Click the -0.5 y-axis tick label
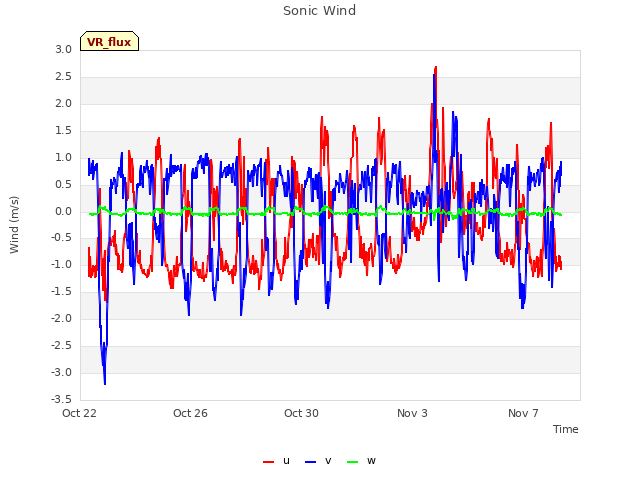The height and width of the screenshot is (480, 640). [x=62, y=238]
